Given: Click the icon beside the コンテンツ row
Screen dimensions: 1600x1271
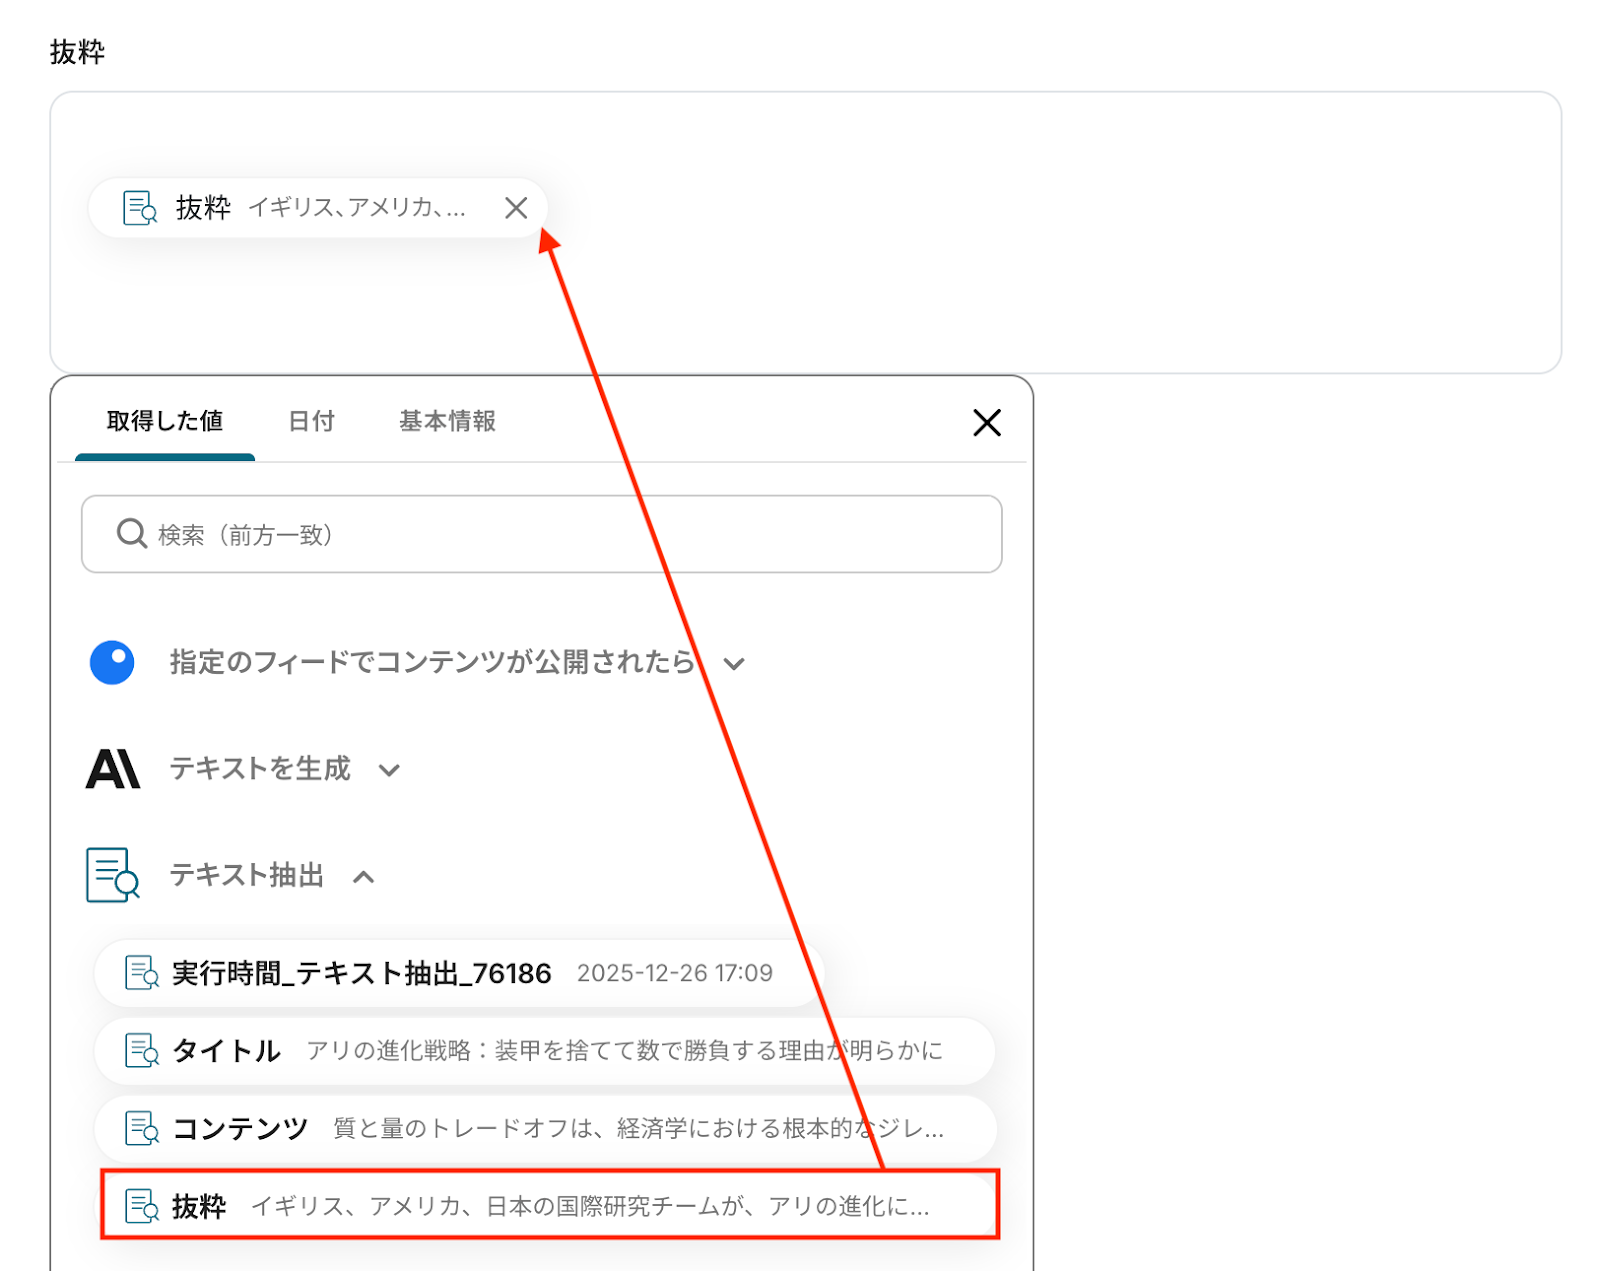Looking at the screenshot, I should click(141, 1129).
